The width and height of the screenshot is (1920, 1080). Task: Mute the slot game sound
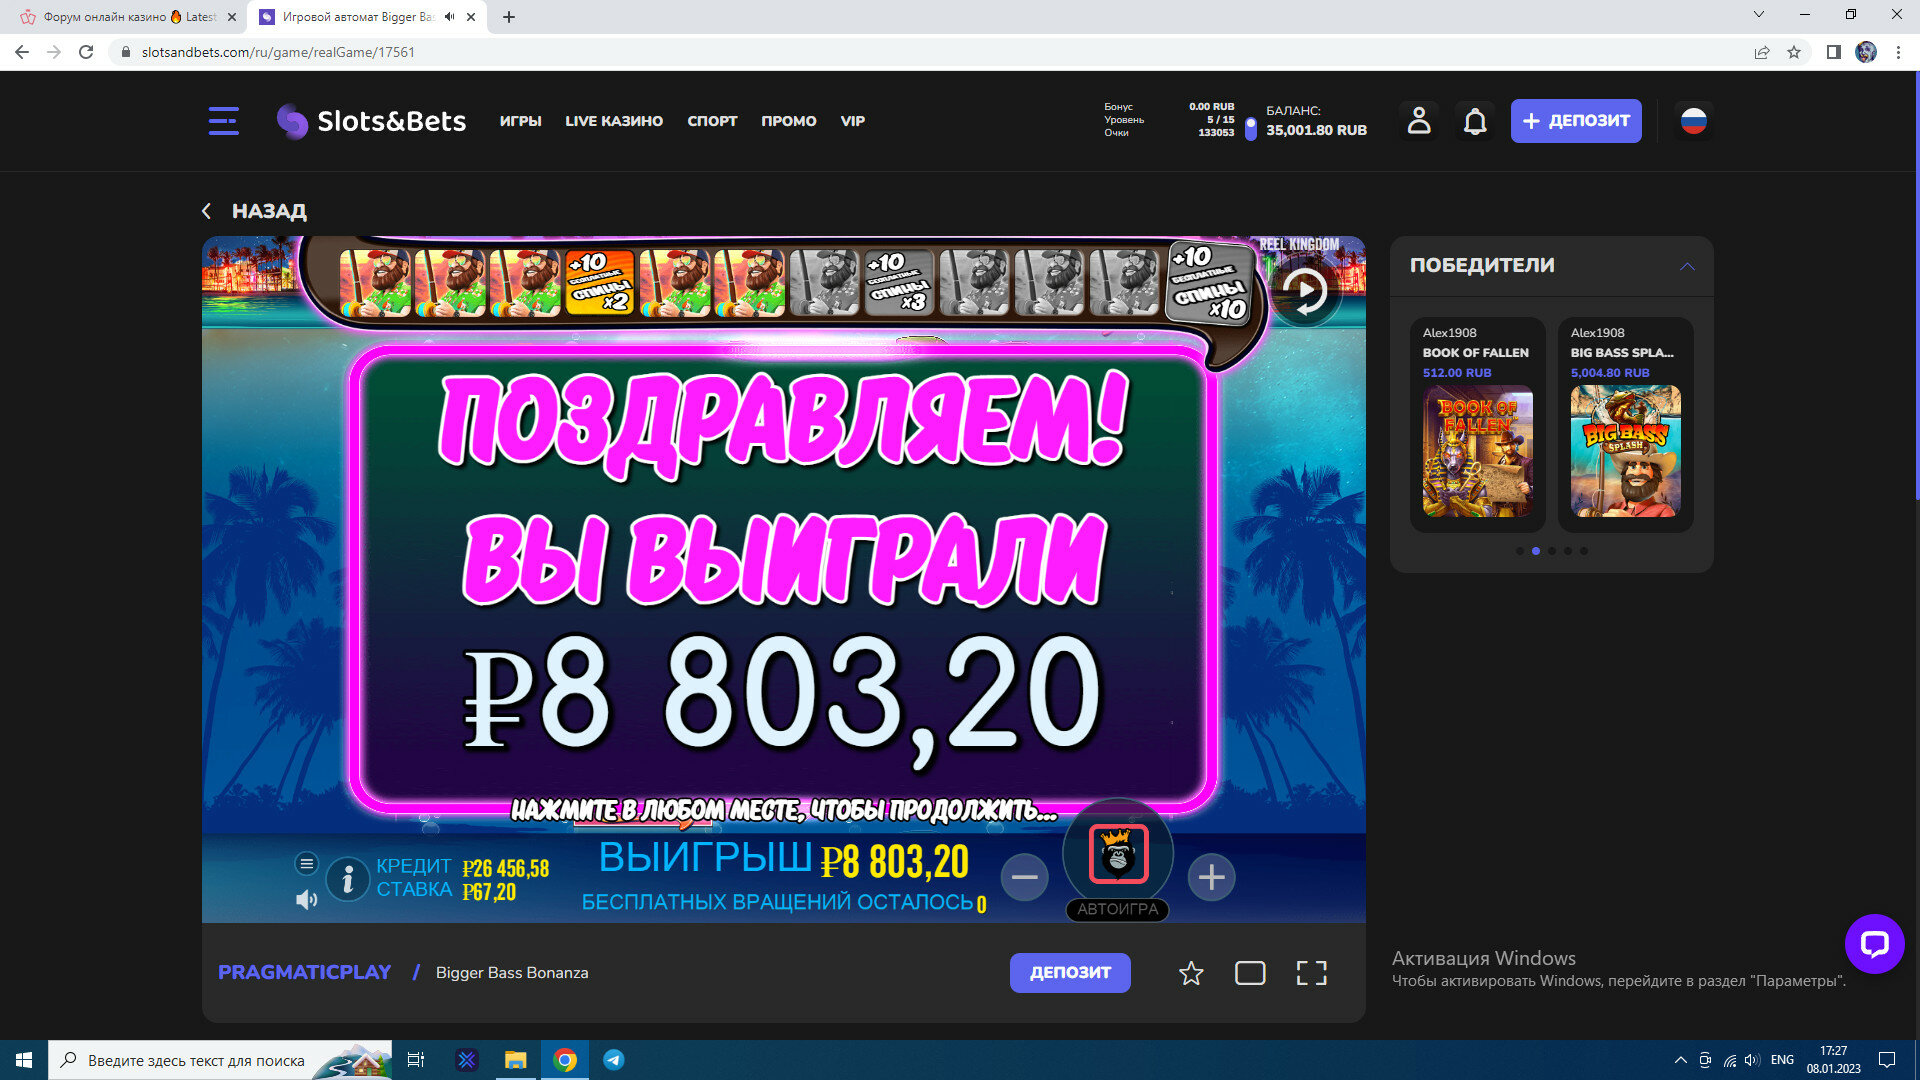[306, 900]
